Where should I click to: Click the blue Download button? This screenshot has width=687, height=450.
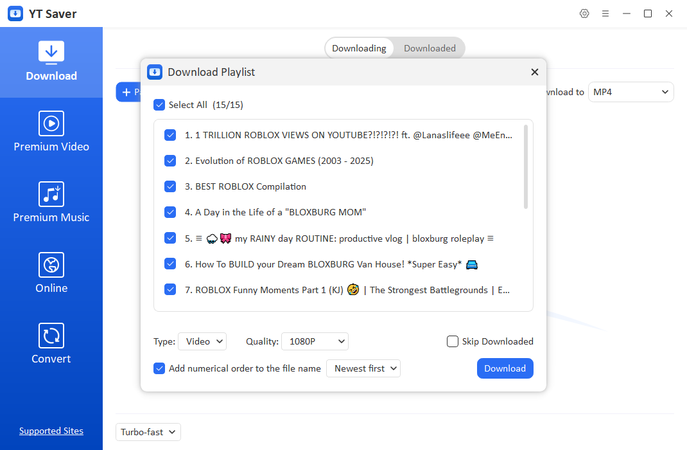(x=505, y=368)
